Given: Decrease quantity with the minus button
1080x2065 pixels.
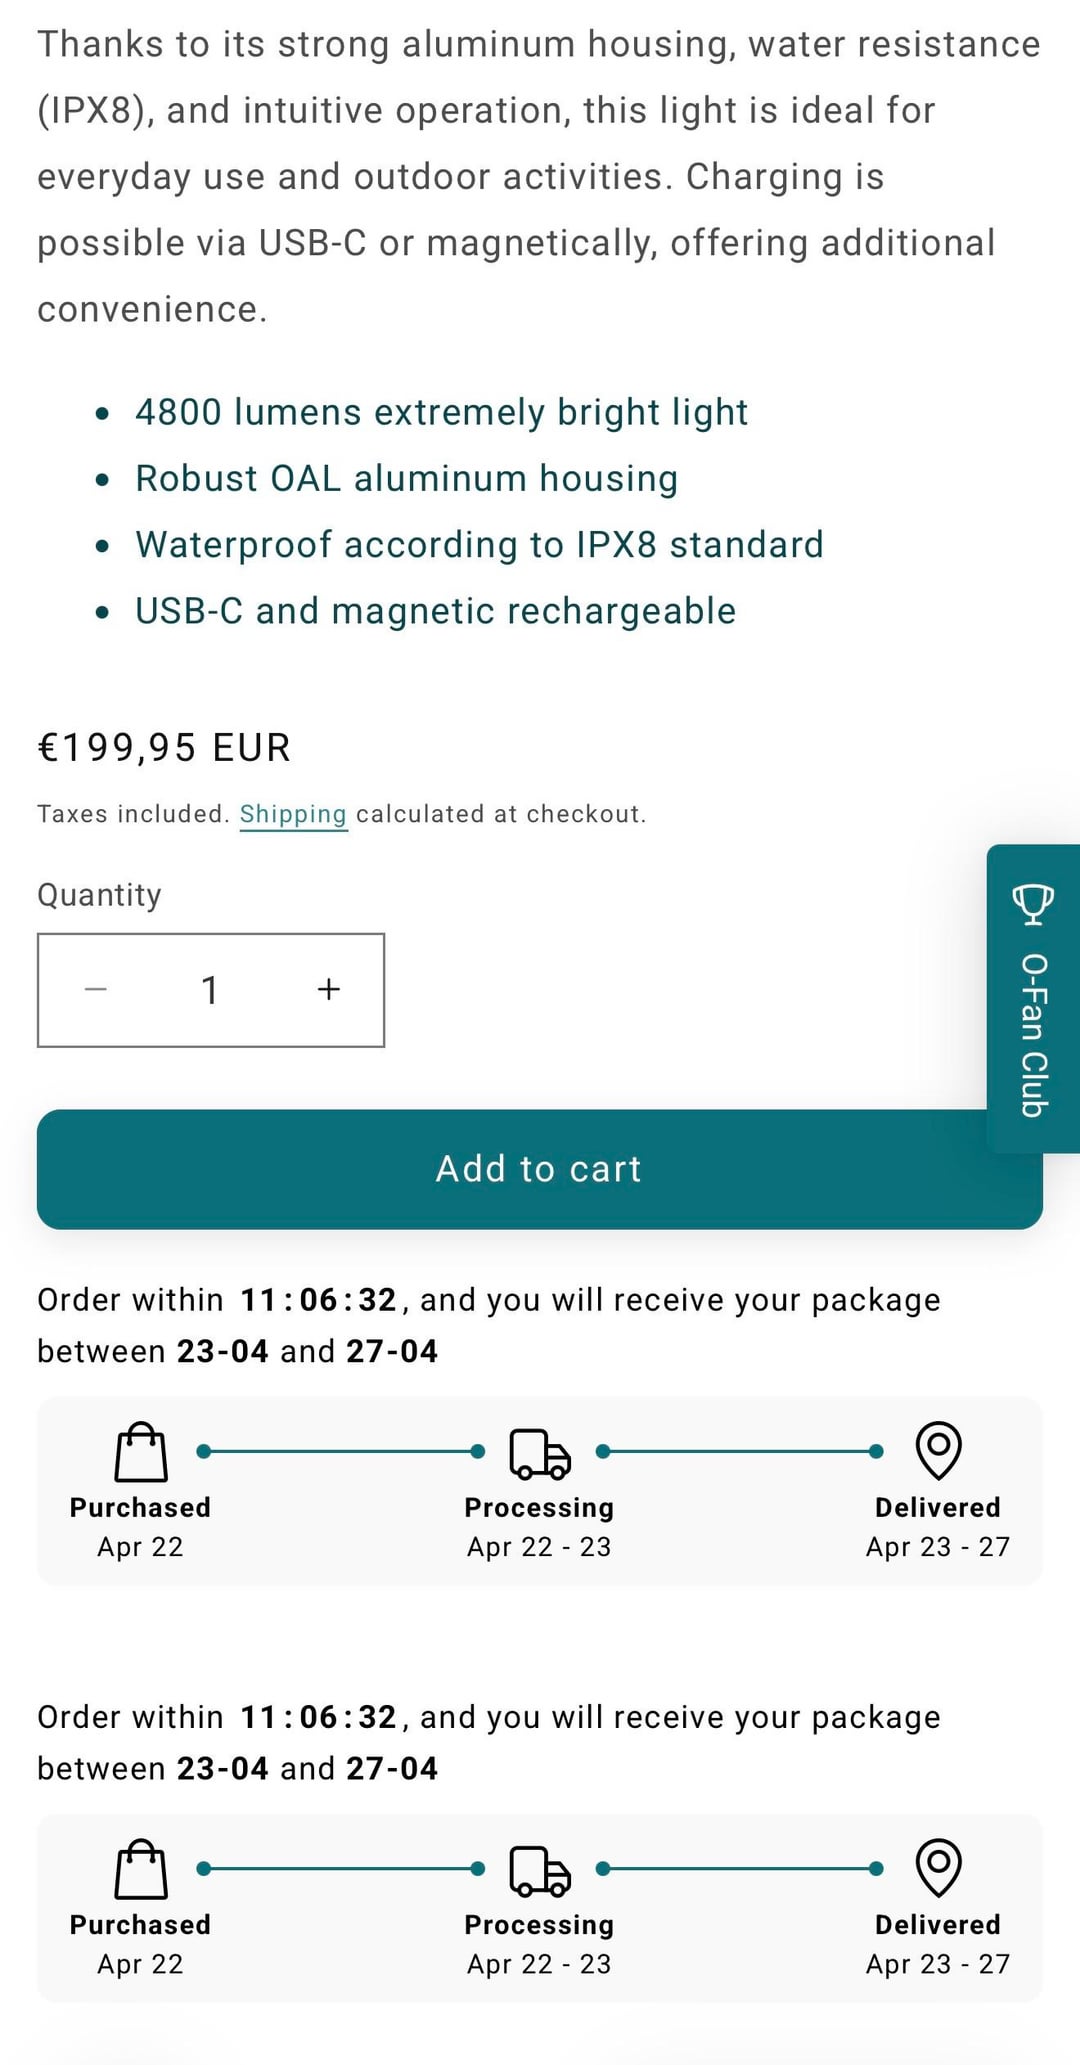Looking at the screenshot, I should [96, 990].
